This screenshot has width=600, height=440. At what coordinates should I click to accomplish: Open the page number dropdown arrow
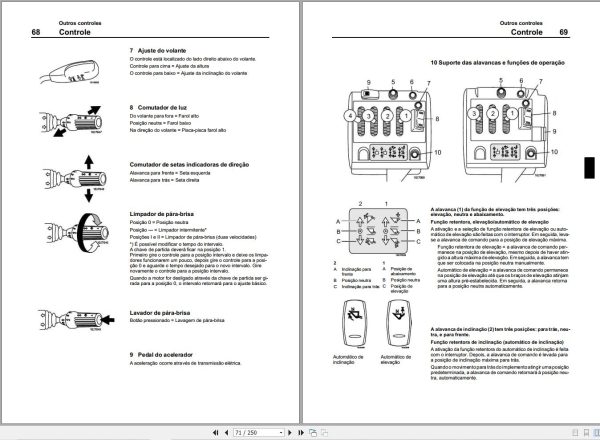(281, 433)
